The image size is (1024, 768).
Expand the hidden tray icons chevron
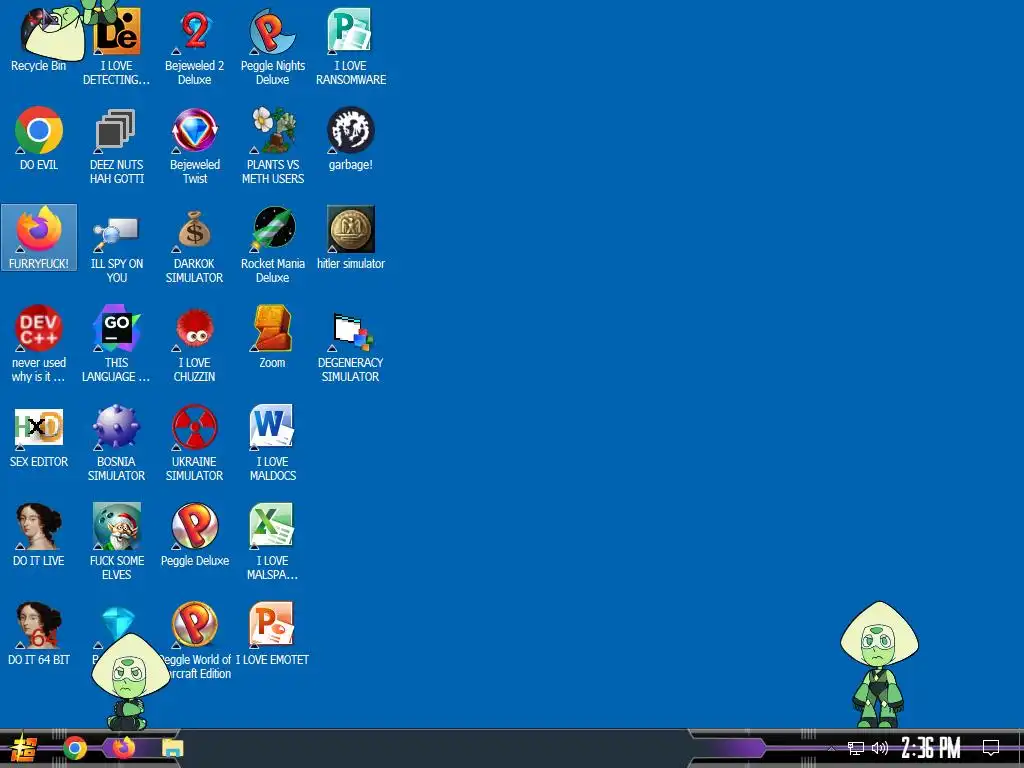(x=831, y=748)
